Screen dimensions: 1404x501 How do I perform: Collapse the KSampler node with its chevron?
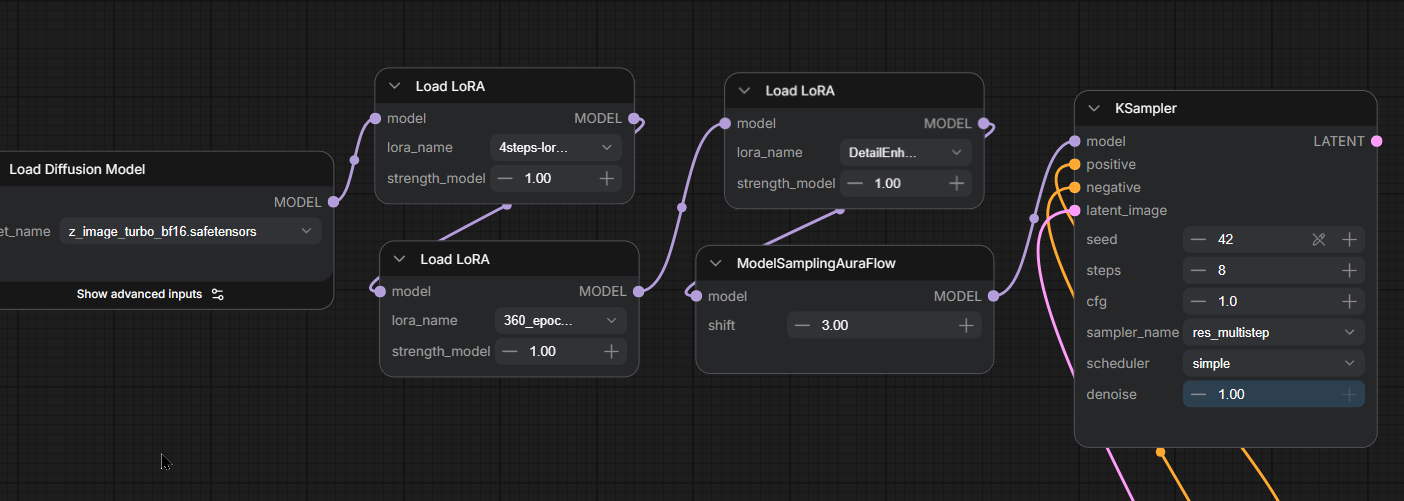pos(1094,108)
